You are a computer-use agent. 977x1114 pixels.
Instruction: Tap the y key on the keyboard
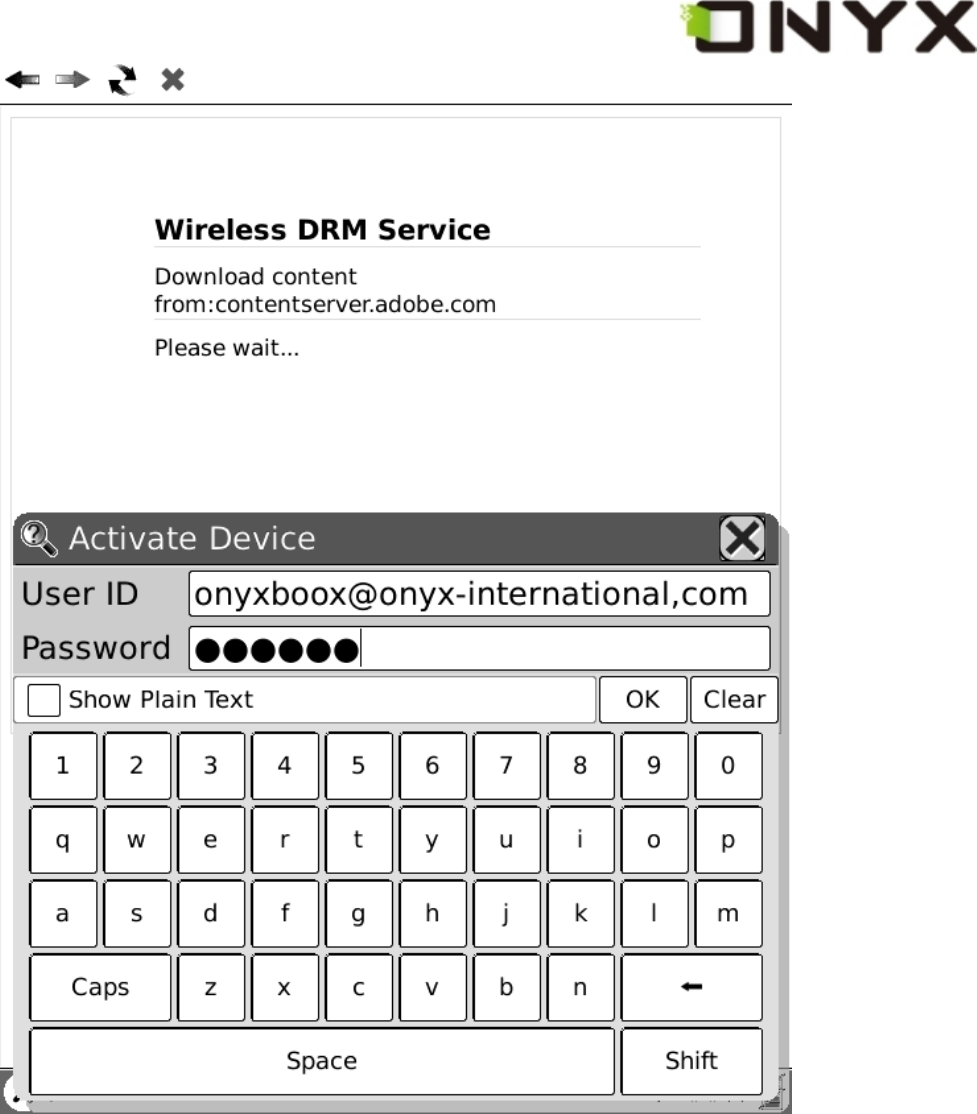pyautogui.click(x=433, y=840)
